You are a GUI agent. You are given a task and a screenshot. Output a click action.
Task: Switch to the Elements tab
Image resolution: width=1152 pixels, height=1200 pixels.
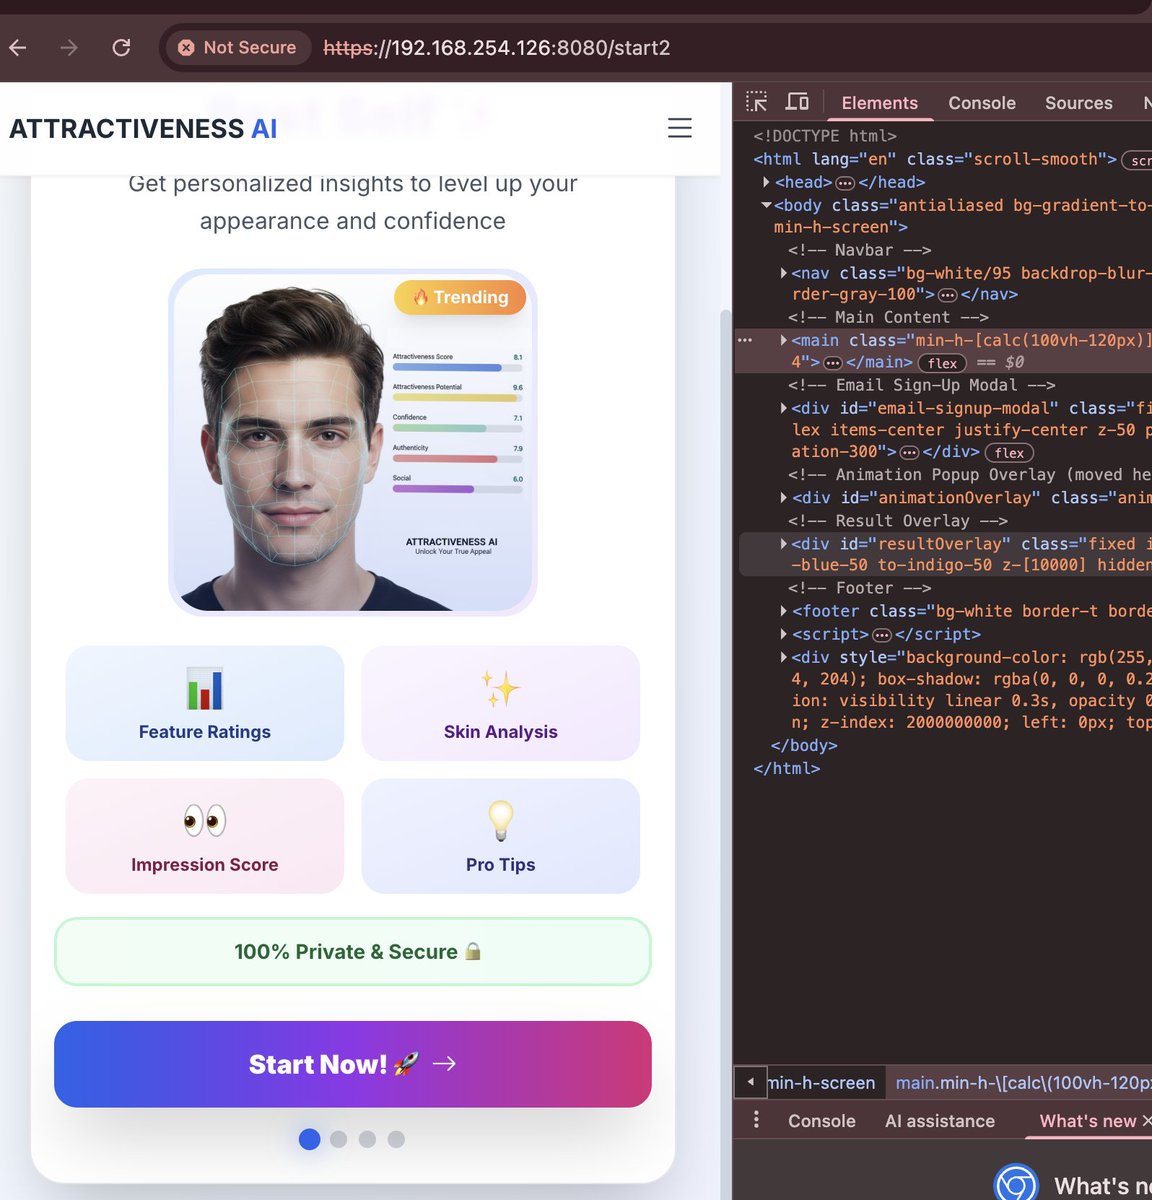pyautogui.click(x=880, y=103)
